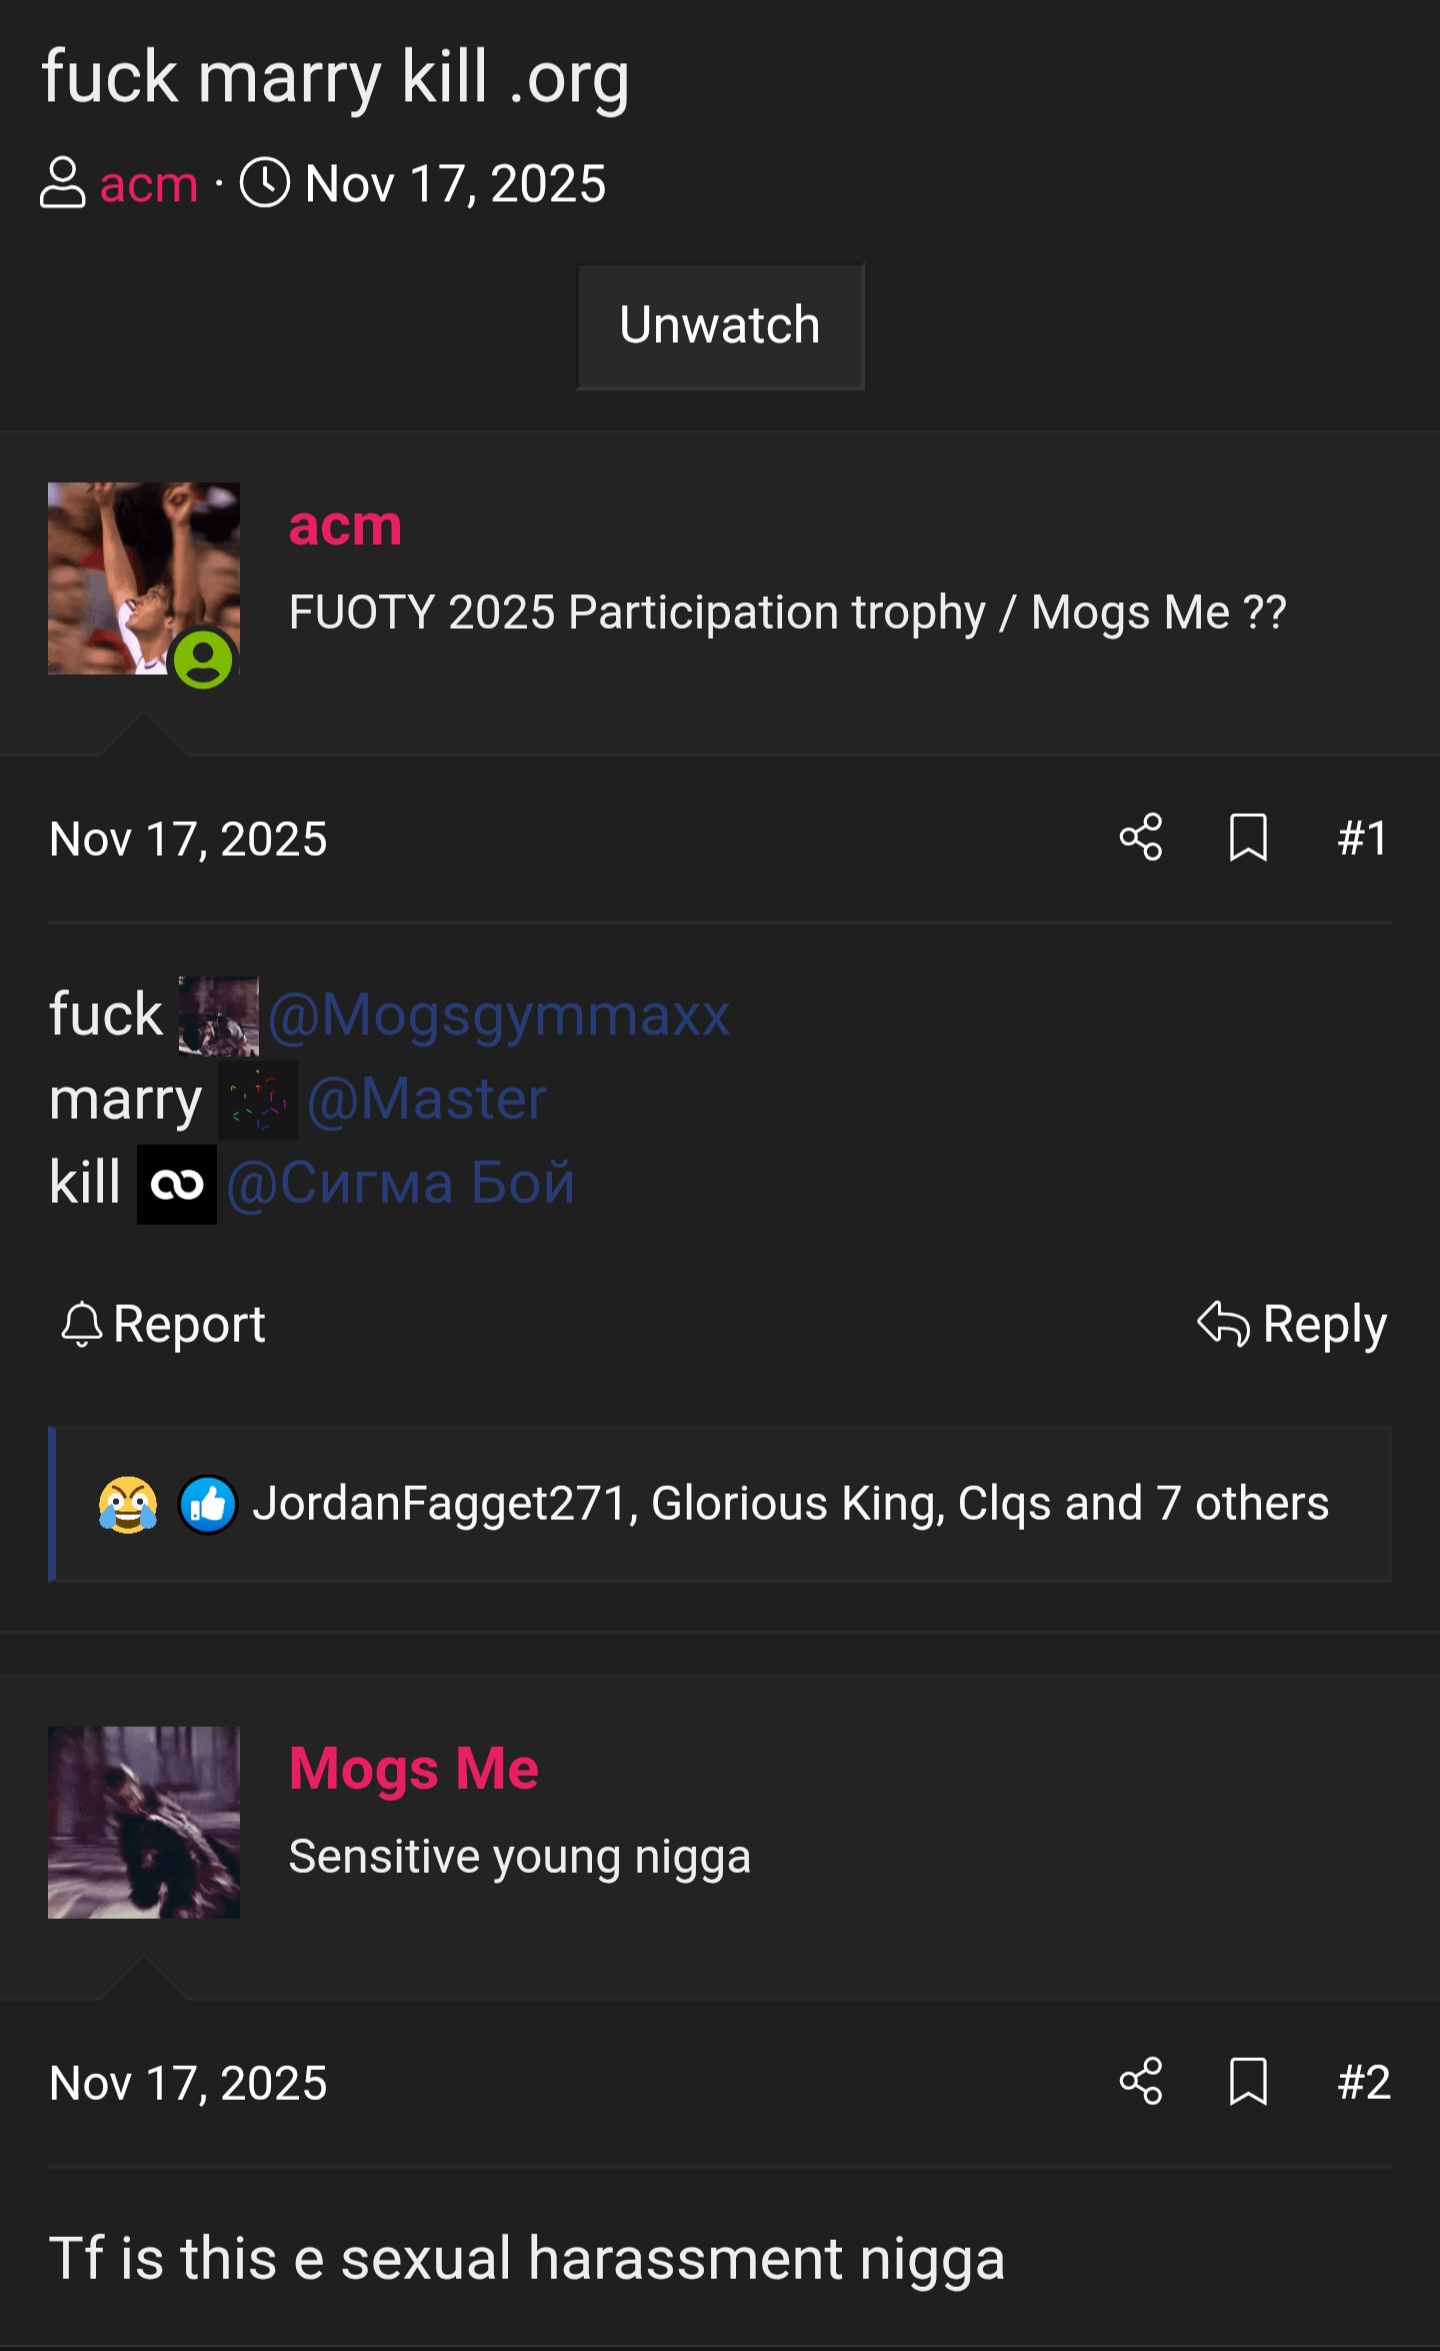Open the Mogs Me profile avatar
Image resolution: width=1440 pixels, height=2351 pixels.
pyautogui.click(x=144, y=1822)
